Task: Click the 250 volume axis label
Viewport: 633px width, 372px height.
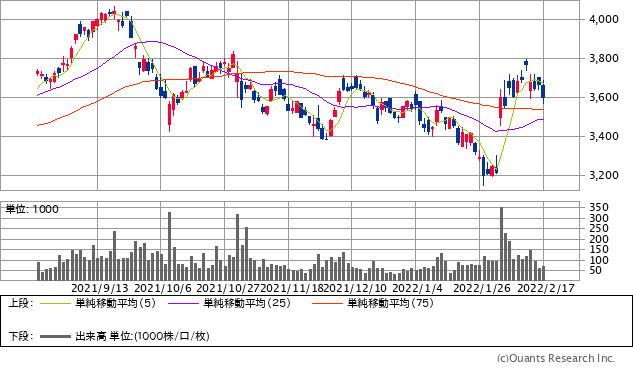Action: point(599,229)
